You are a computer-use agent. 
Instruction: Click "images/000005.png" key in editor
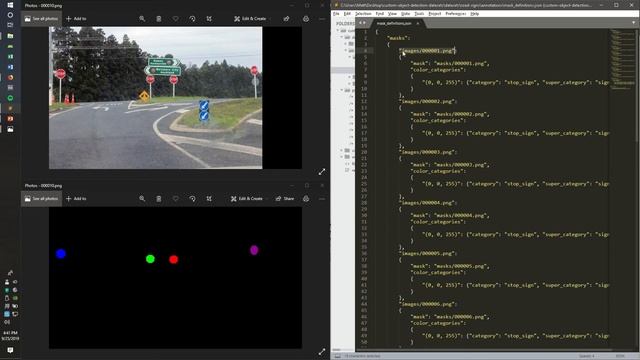(x=427, y=253)
